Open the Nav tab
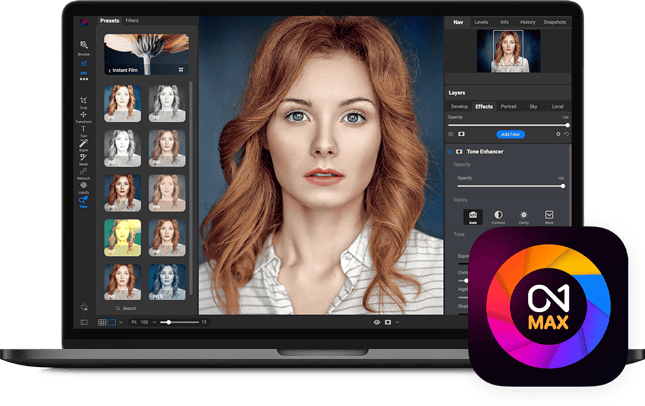This screenshot has height=406, width=645. tap(458, 22)
